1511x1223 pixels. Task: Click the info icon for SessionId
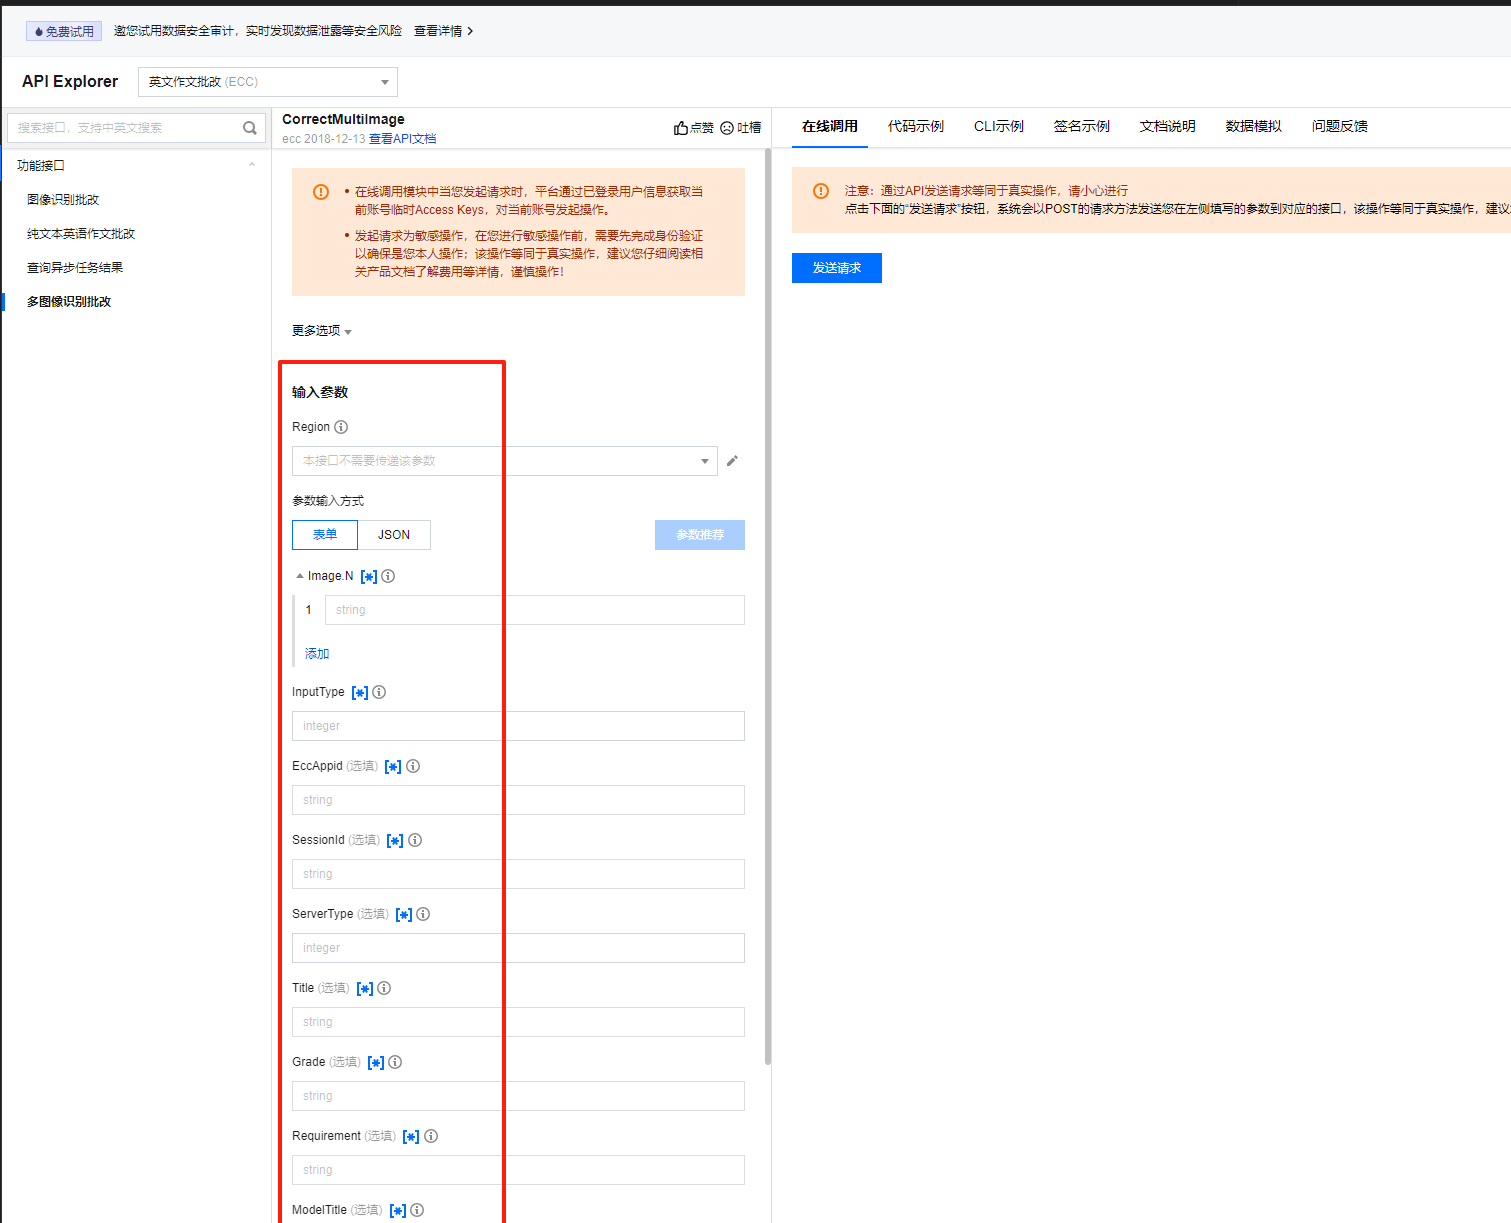415,840
